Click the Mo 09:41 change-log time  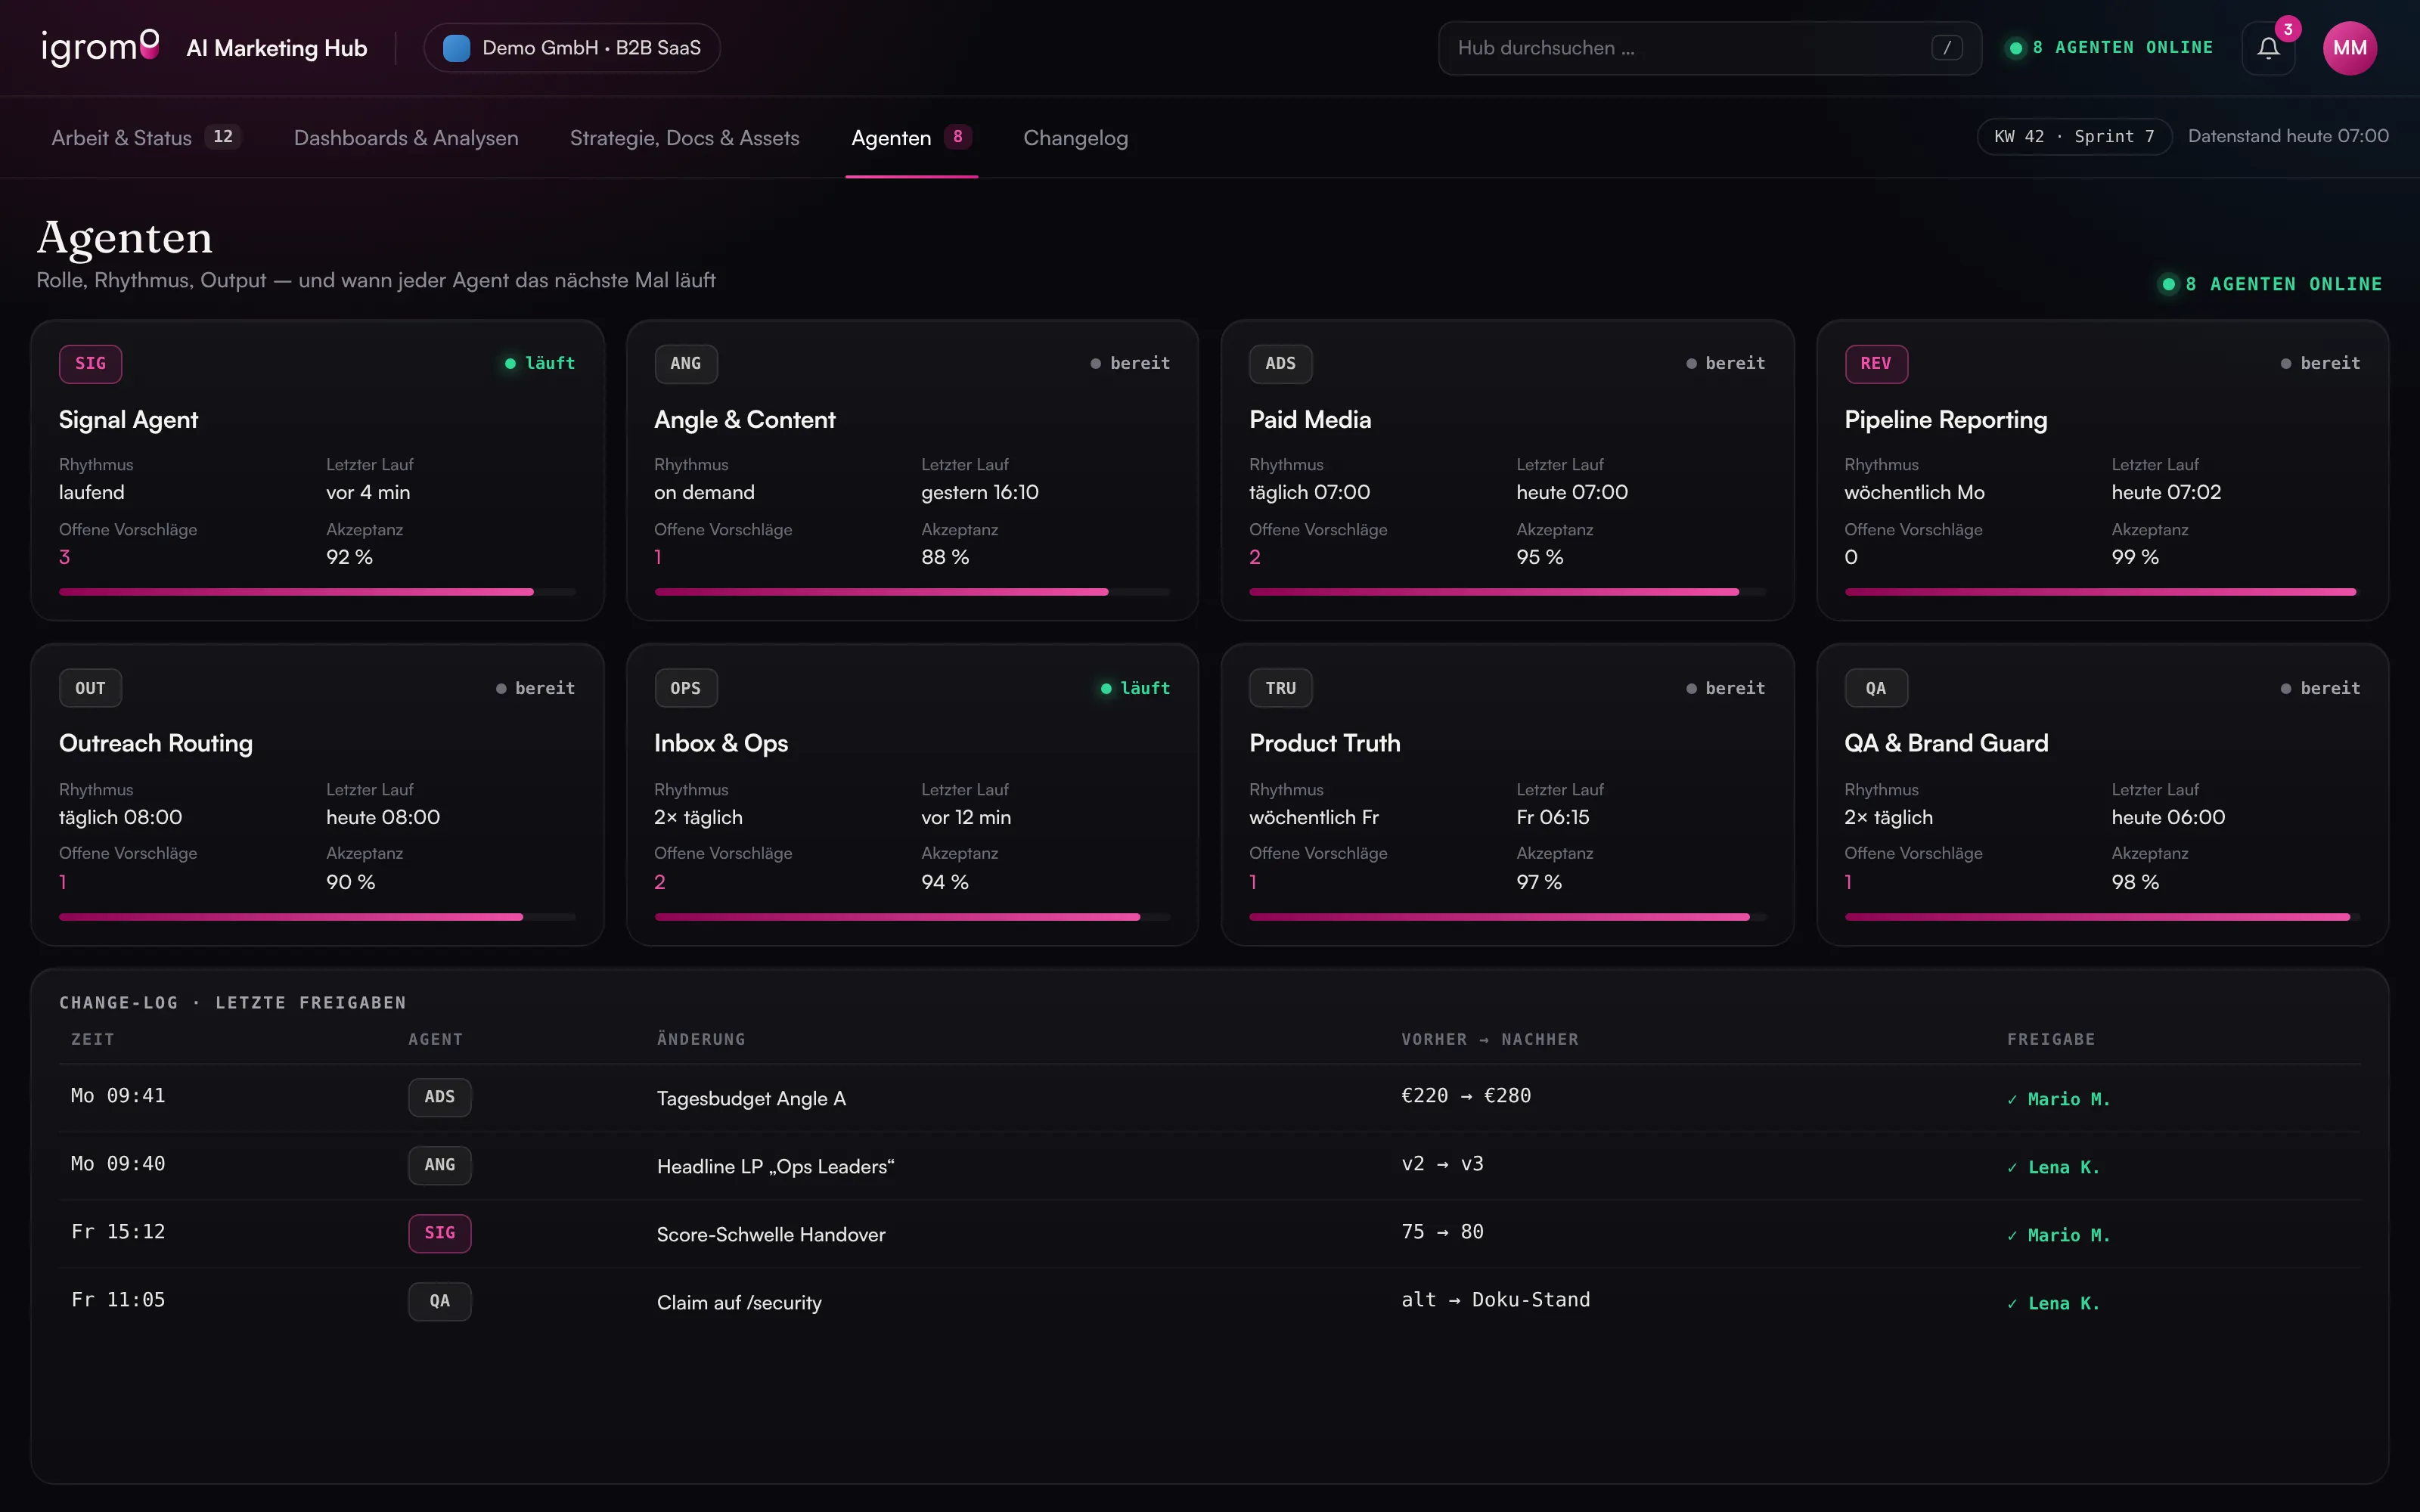click(118, 1096)
